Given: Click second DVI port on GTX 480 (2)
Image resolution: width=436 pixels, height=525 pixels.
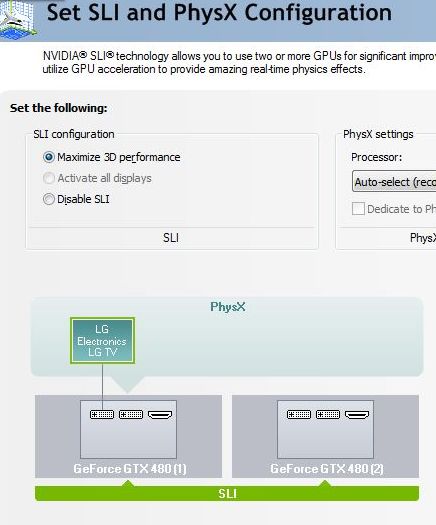Looking at the screenshot, I should (328, 415).
